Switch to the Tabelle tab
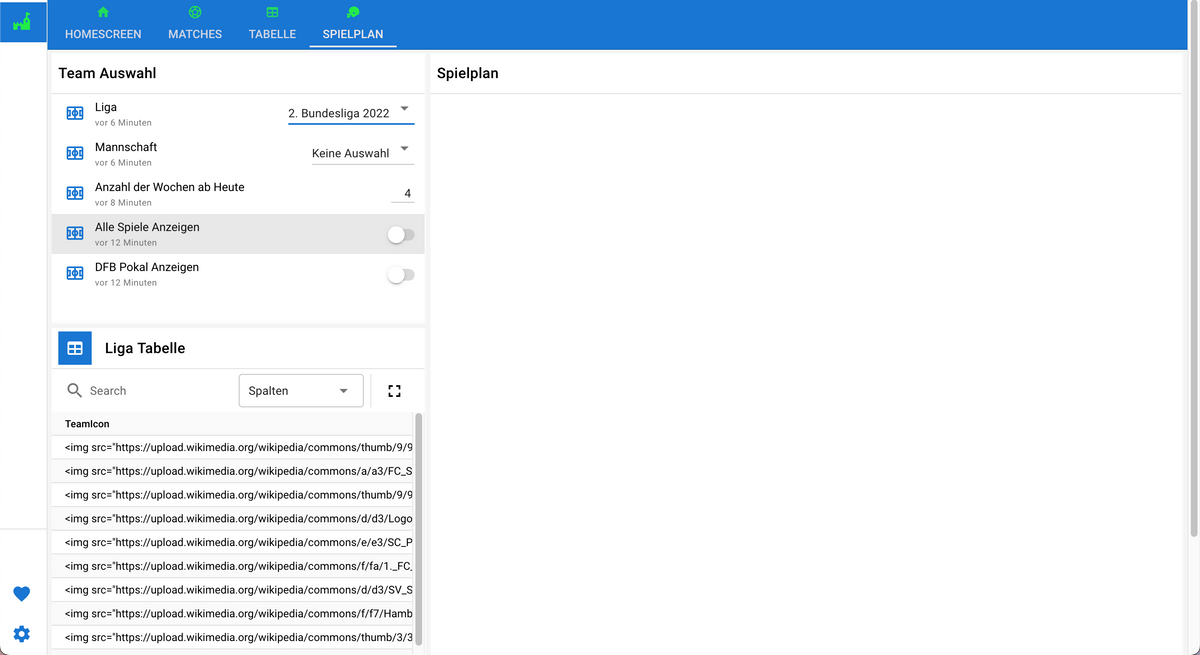 (x=272, y=25)
